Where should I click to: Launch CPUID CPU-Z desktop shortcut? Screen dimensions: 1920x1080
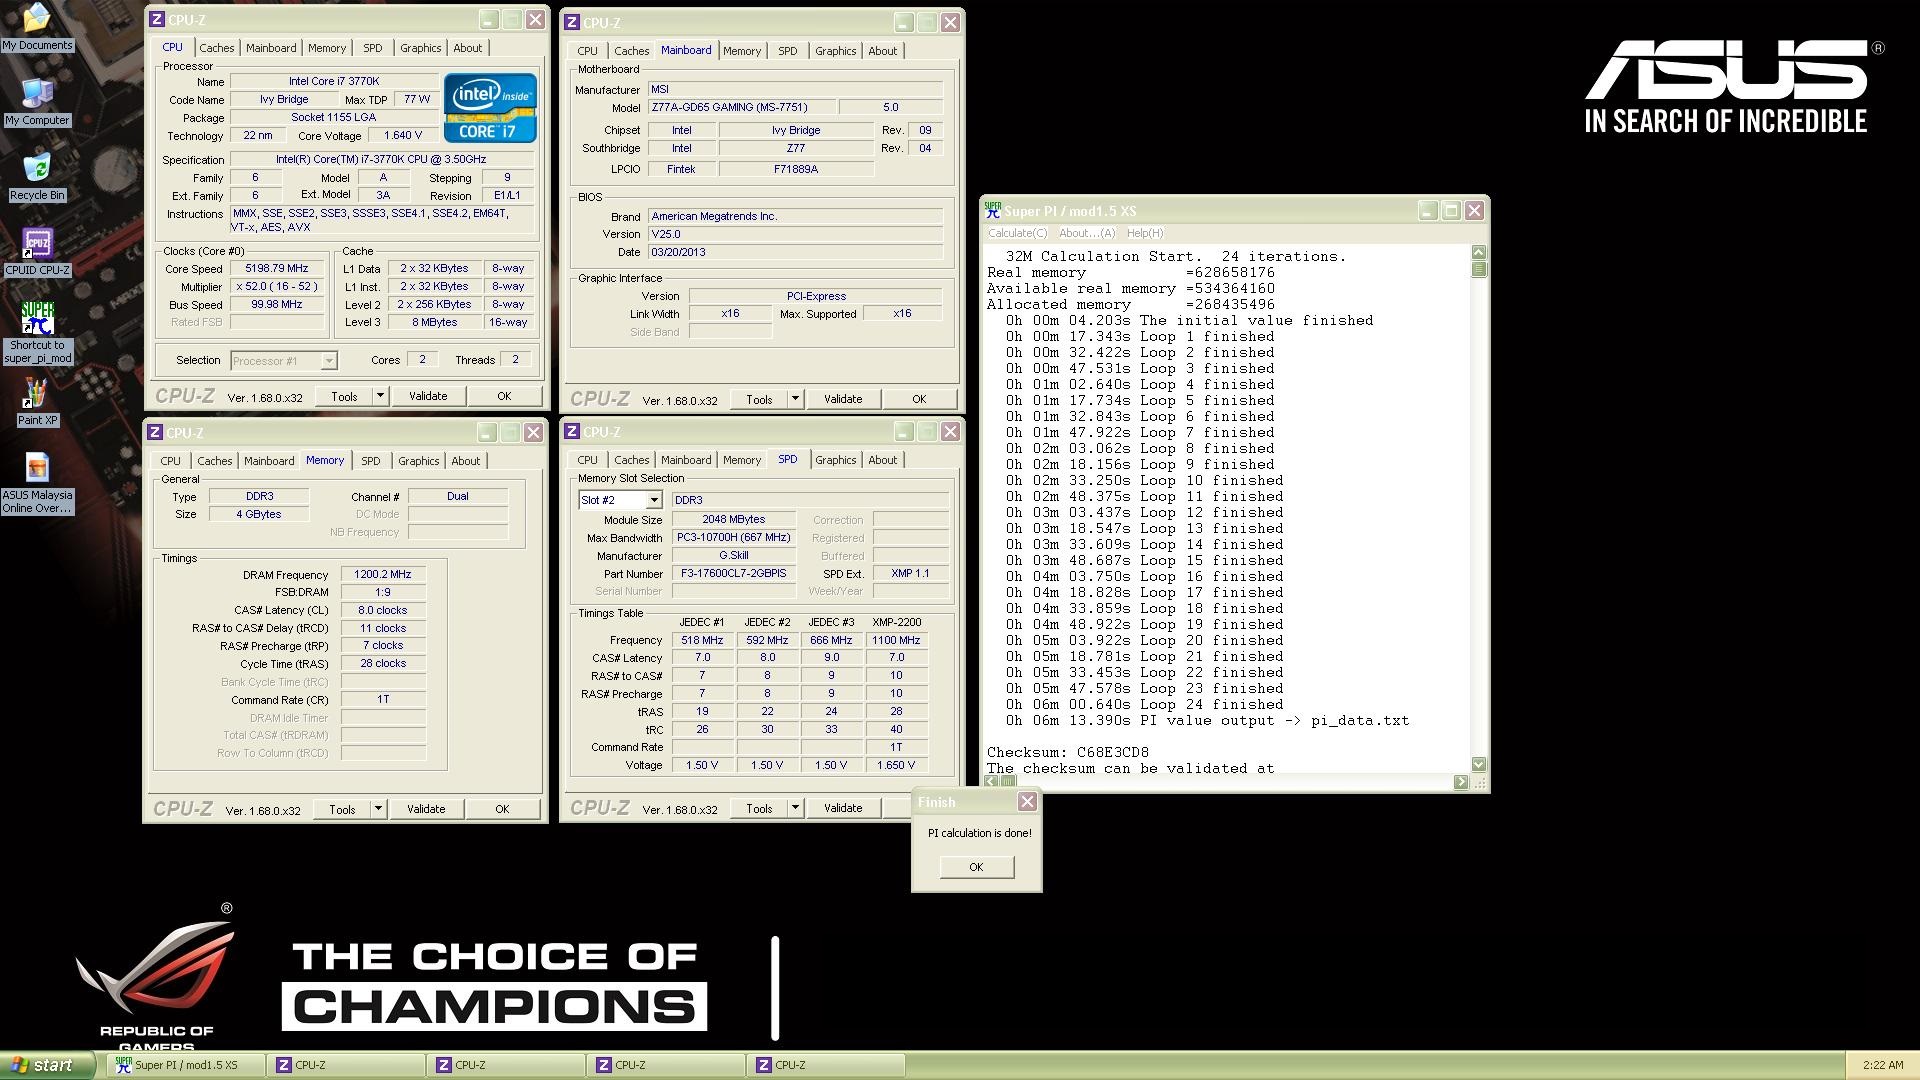(x=37, y=252)
